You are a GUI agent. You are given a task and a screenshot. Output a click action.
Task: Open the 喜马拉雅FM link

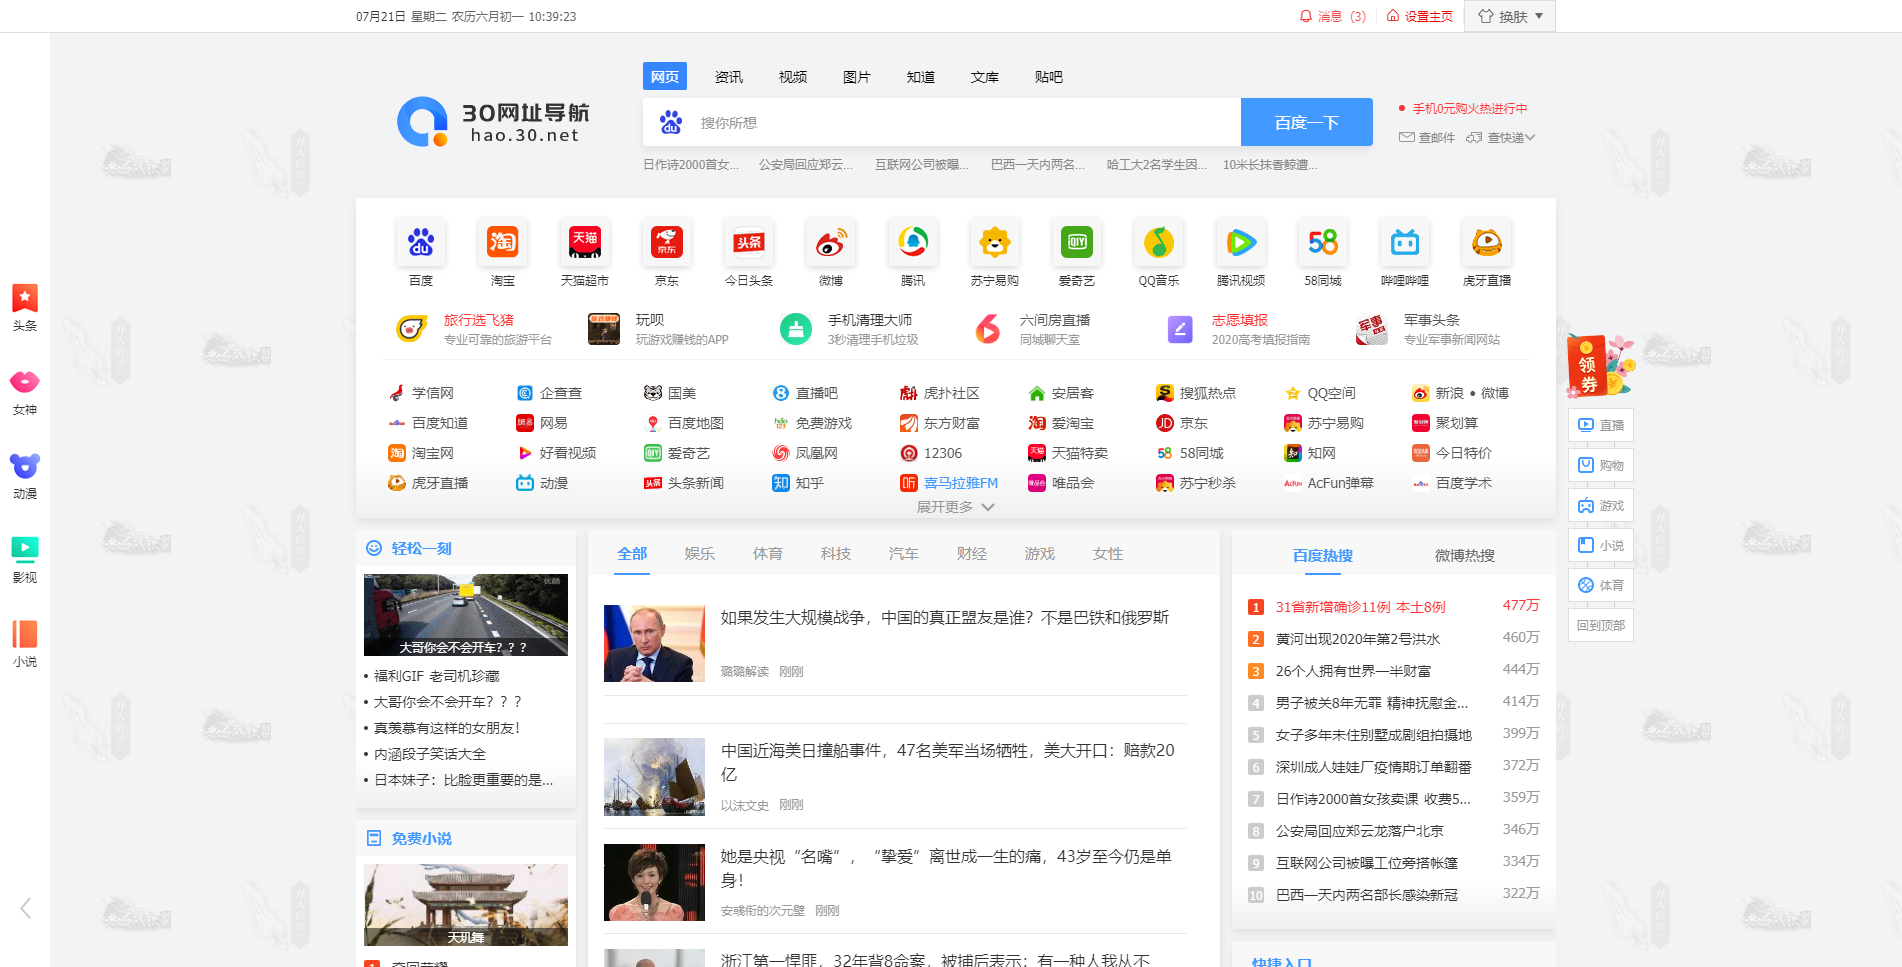tap(960, 483)
